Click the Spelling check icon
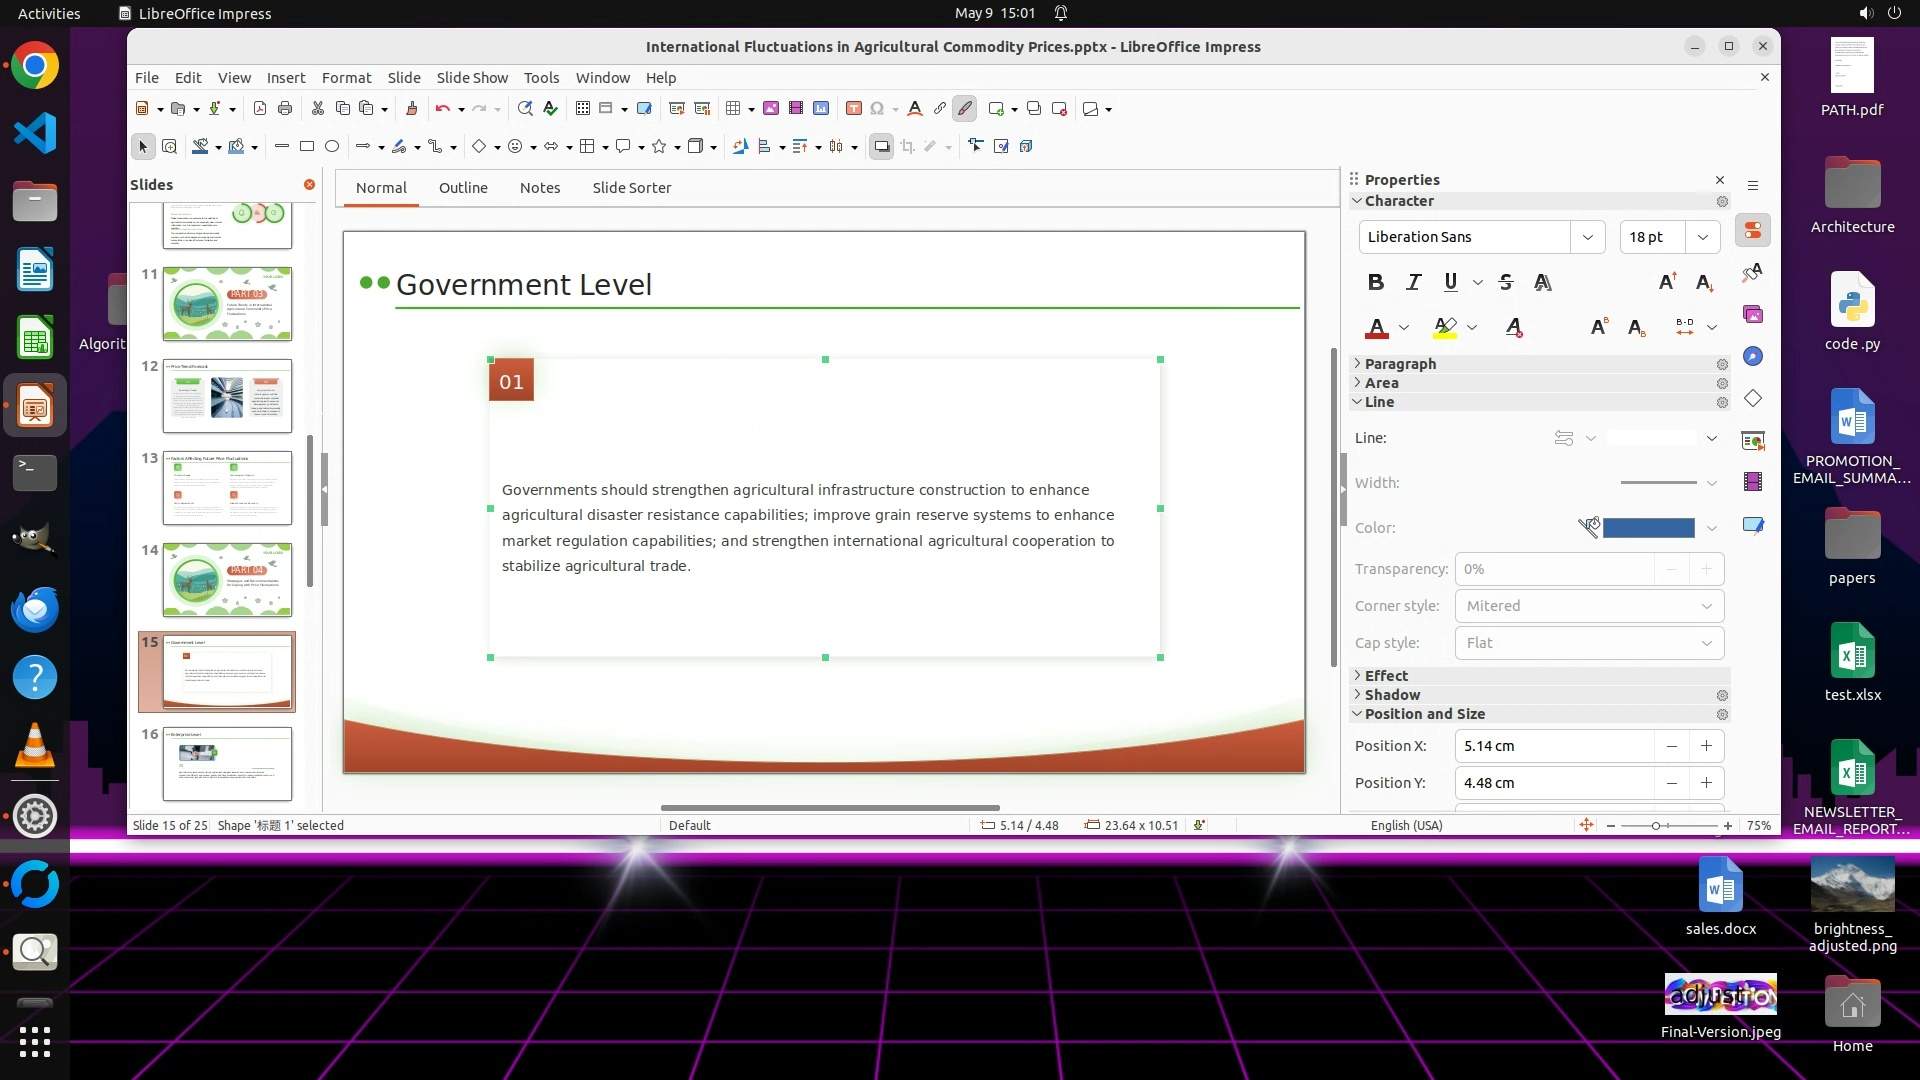This screenshot has width=1920, height=1080. coord(550,109)
